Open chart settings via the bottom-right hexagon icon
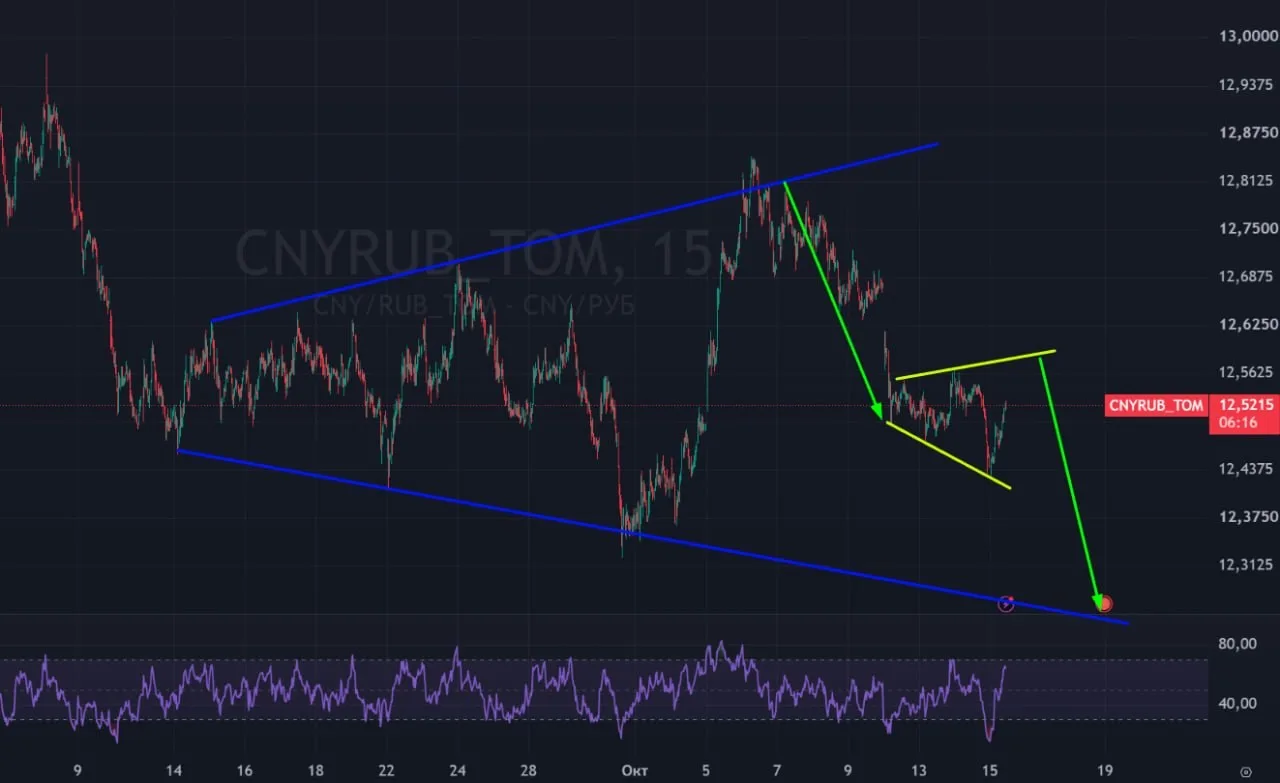This screenshot has width=1280, height=783. click(1245, 771)
